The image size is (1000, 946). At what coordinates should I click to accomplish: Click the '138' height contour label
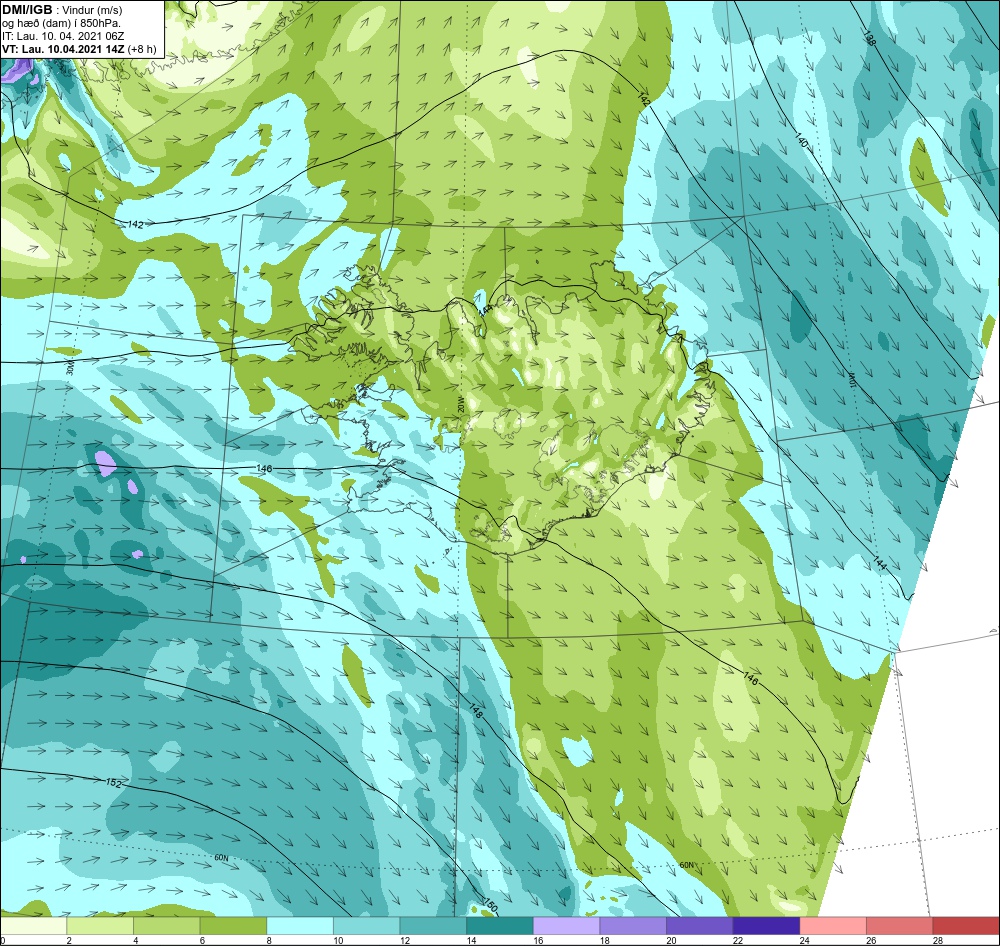point(869,38)
